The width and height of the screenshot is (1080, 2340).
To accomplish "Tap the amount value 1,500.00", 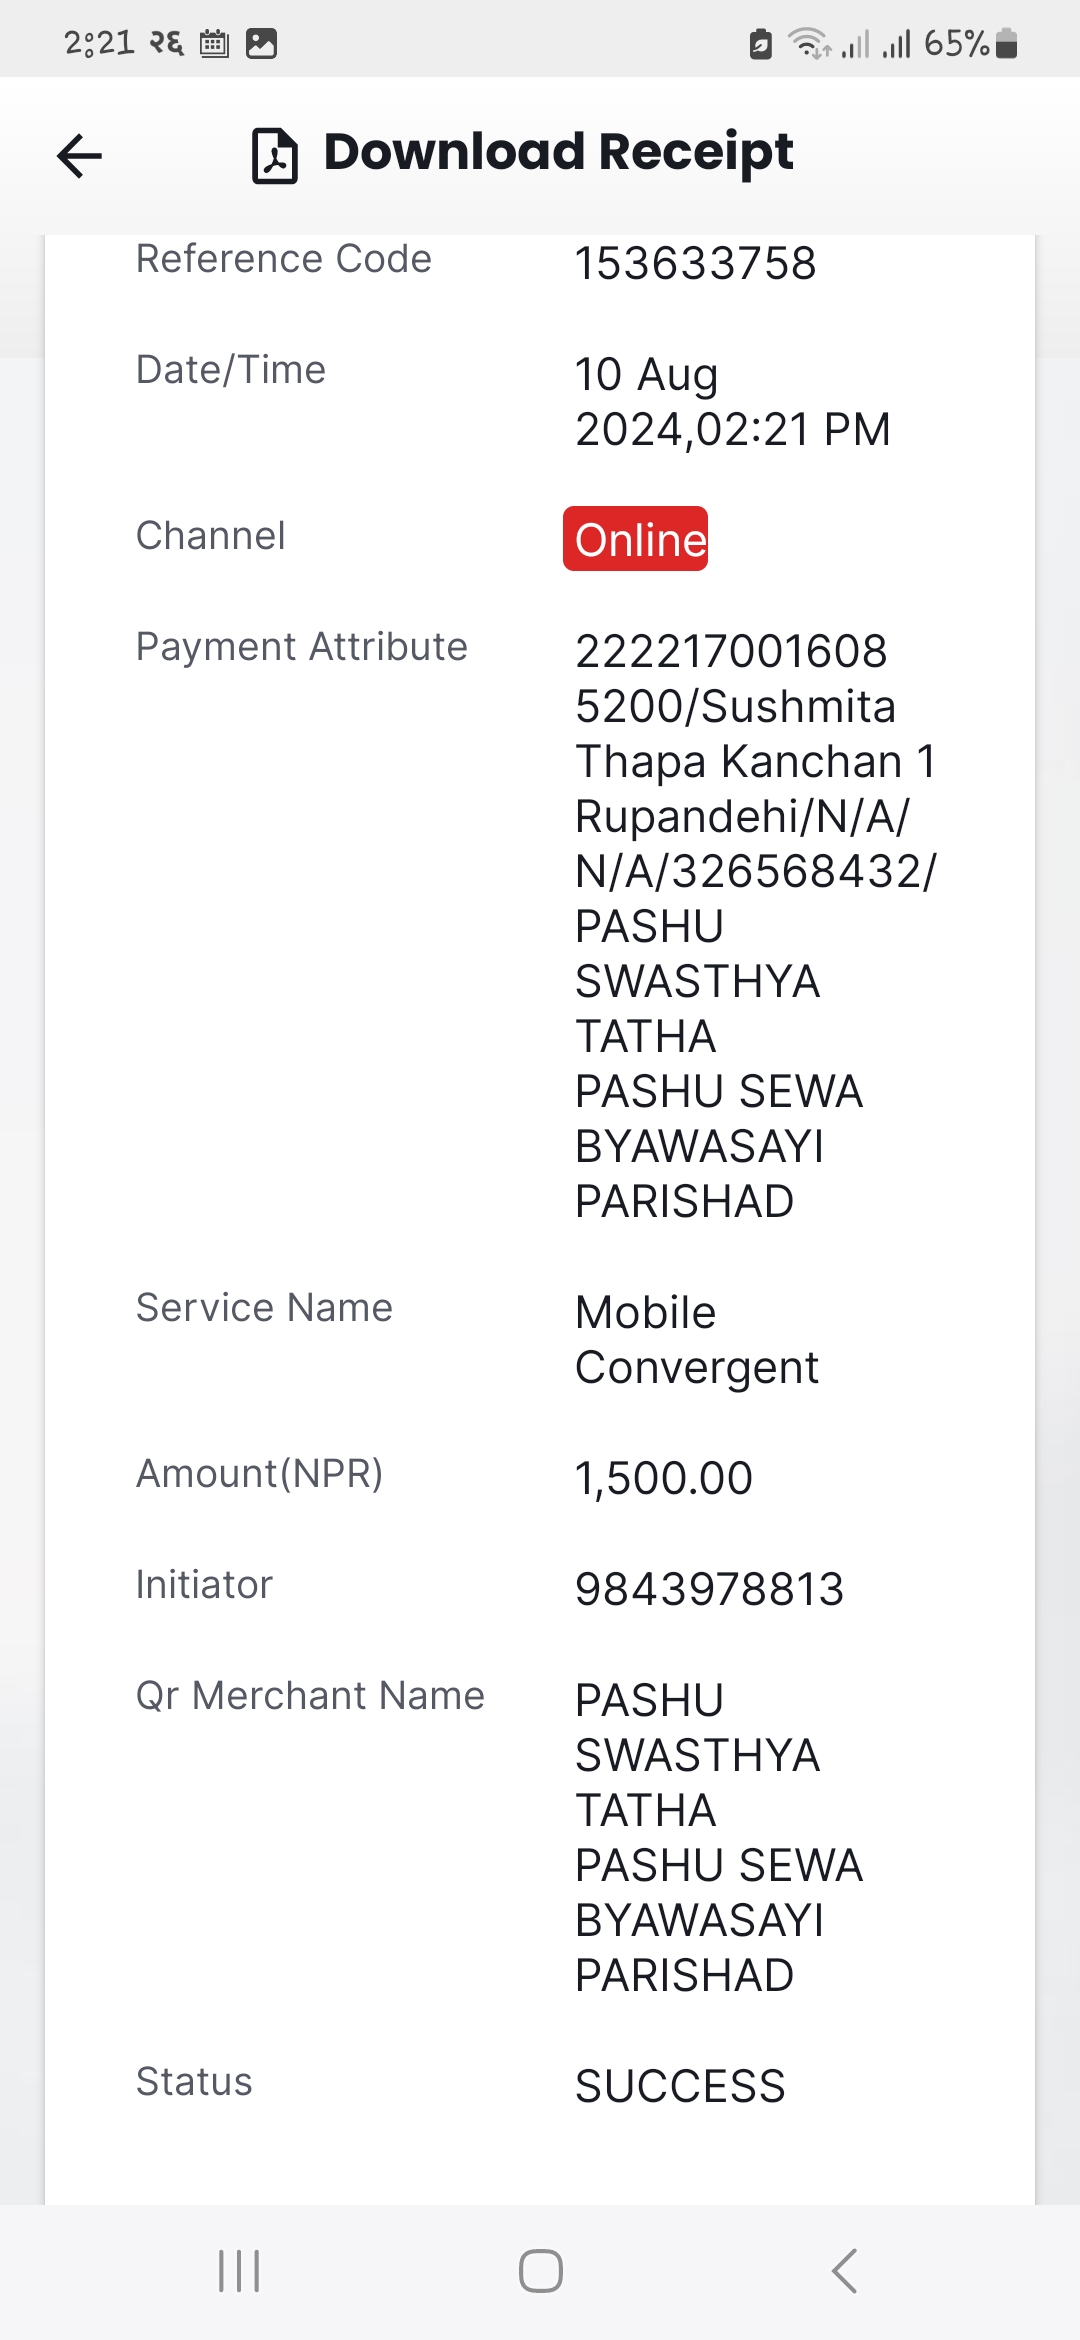I will [664, 1478].
